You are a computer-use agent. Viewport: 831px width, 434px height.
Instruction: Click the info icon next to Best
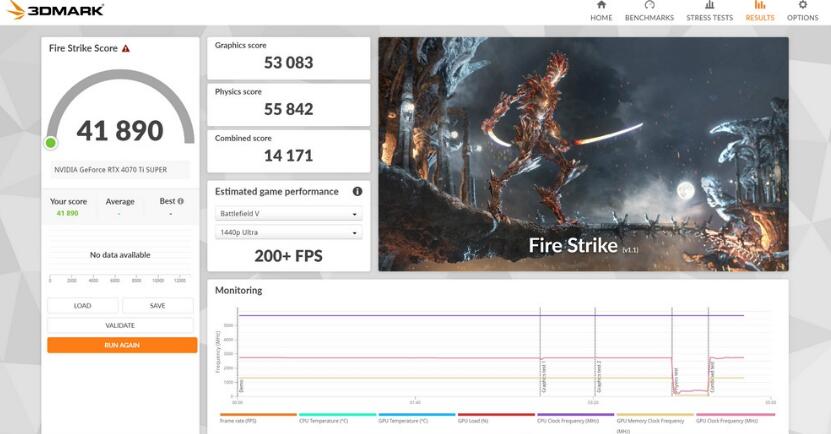click(181, 201)
